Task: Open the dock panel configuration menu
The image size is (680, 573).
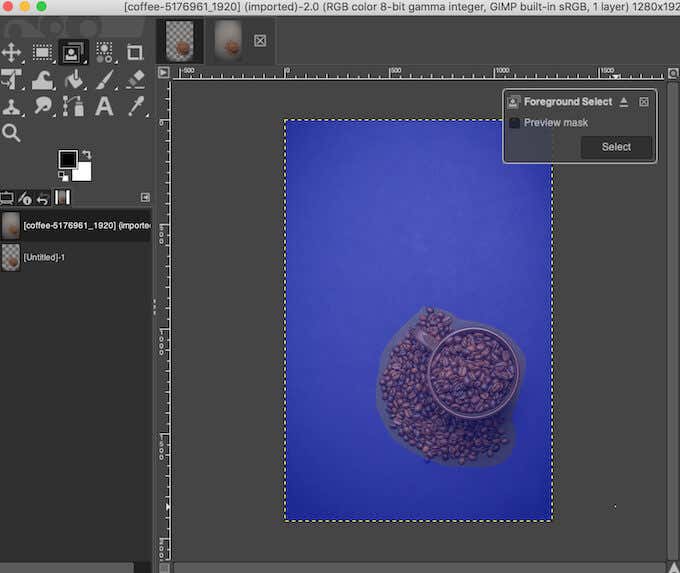Action: 145,198
